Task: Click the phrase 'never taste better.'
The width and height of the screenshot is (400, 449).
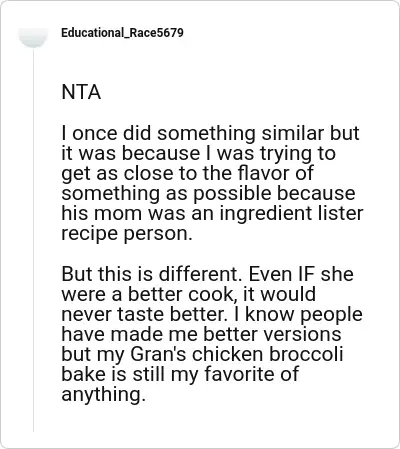Action: tap(144, 314)
